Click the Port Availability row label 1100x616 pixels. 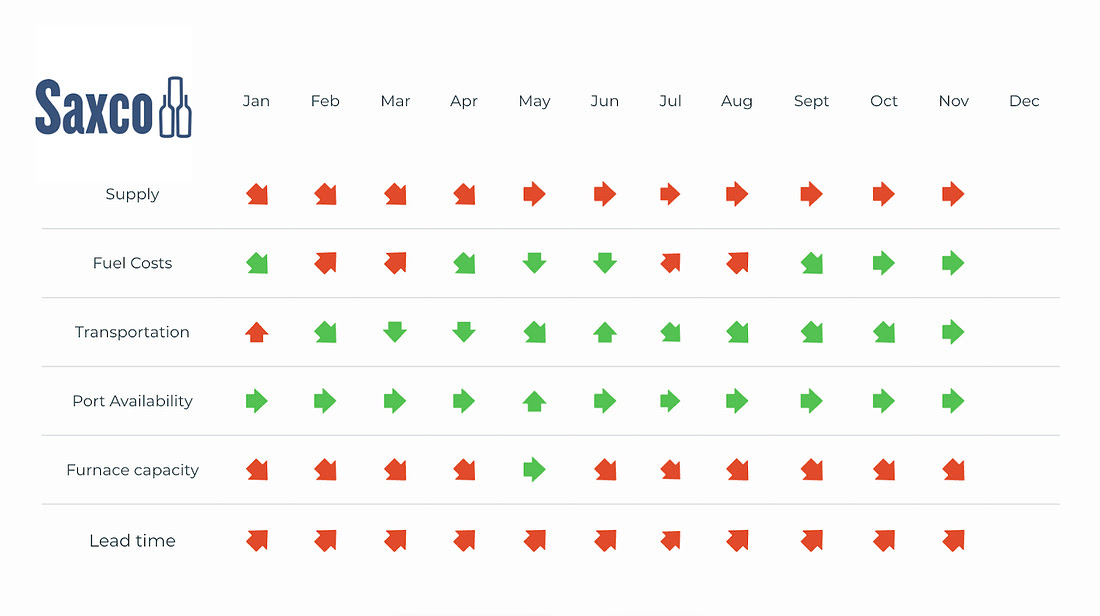(x=132, y=401)
